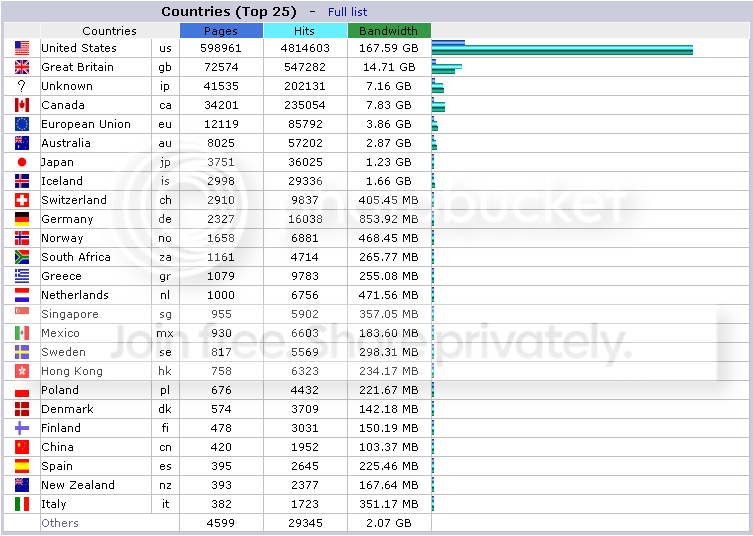
Task: Click the Canada traffic bar graph
Action: (438, 105)
